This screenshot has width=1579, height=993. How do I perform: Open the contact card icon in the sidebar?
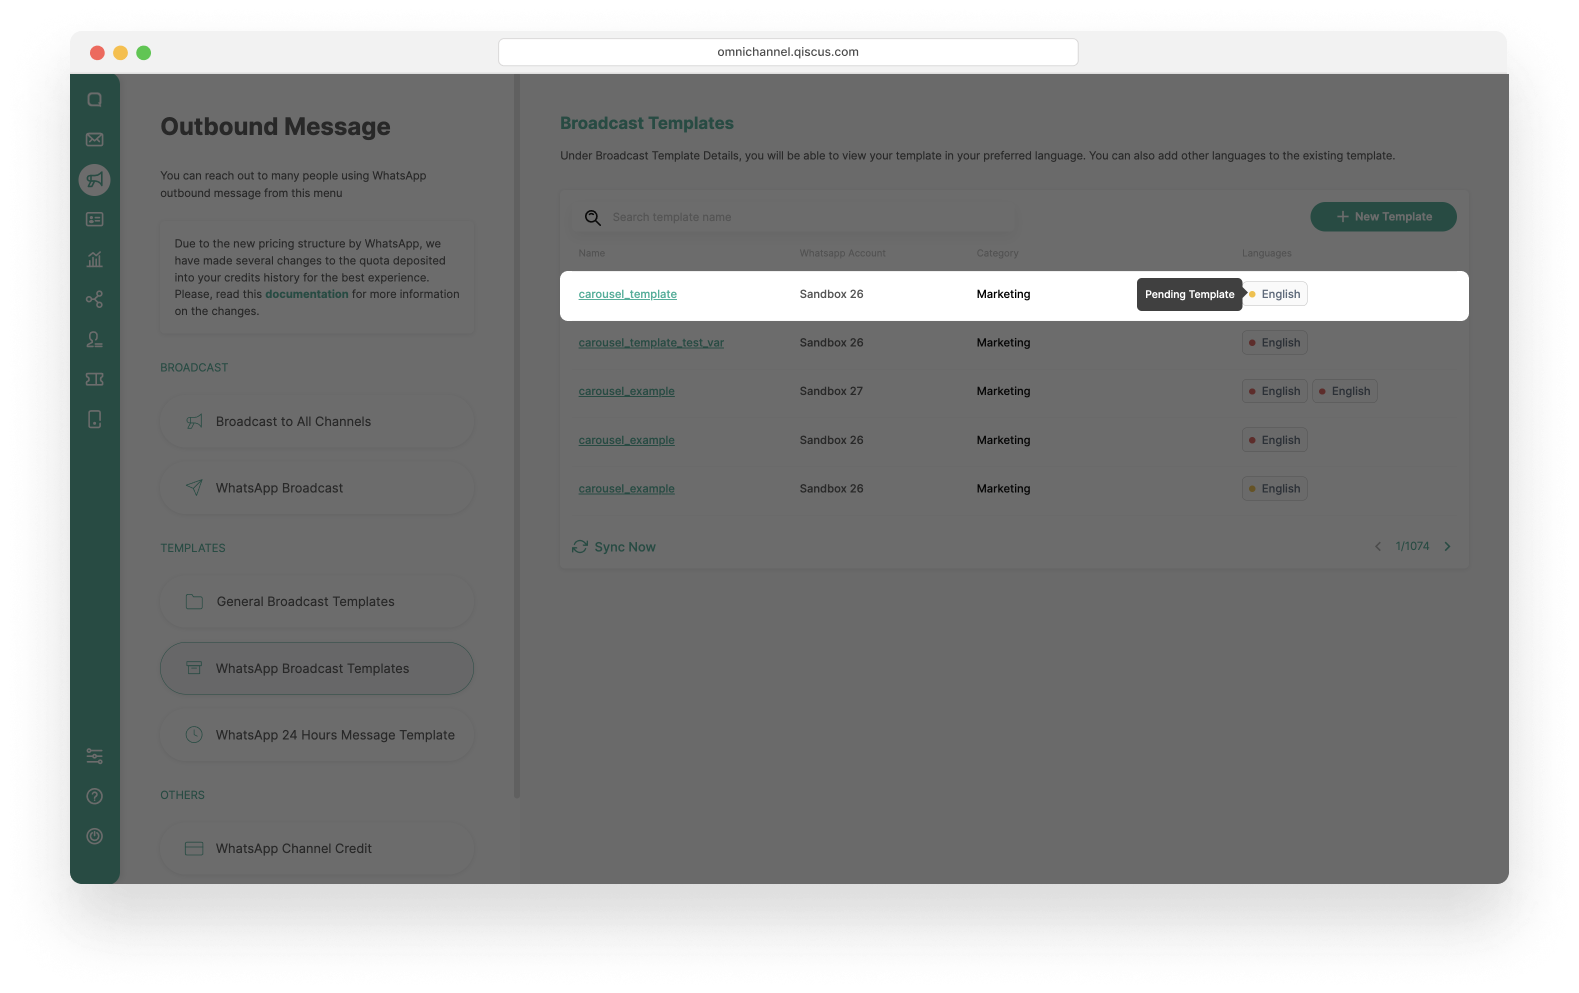94,220
